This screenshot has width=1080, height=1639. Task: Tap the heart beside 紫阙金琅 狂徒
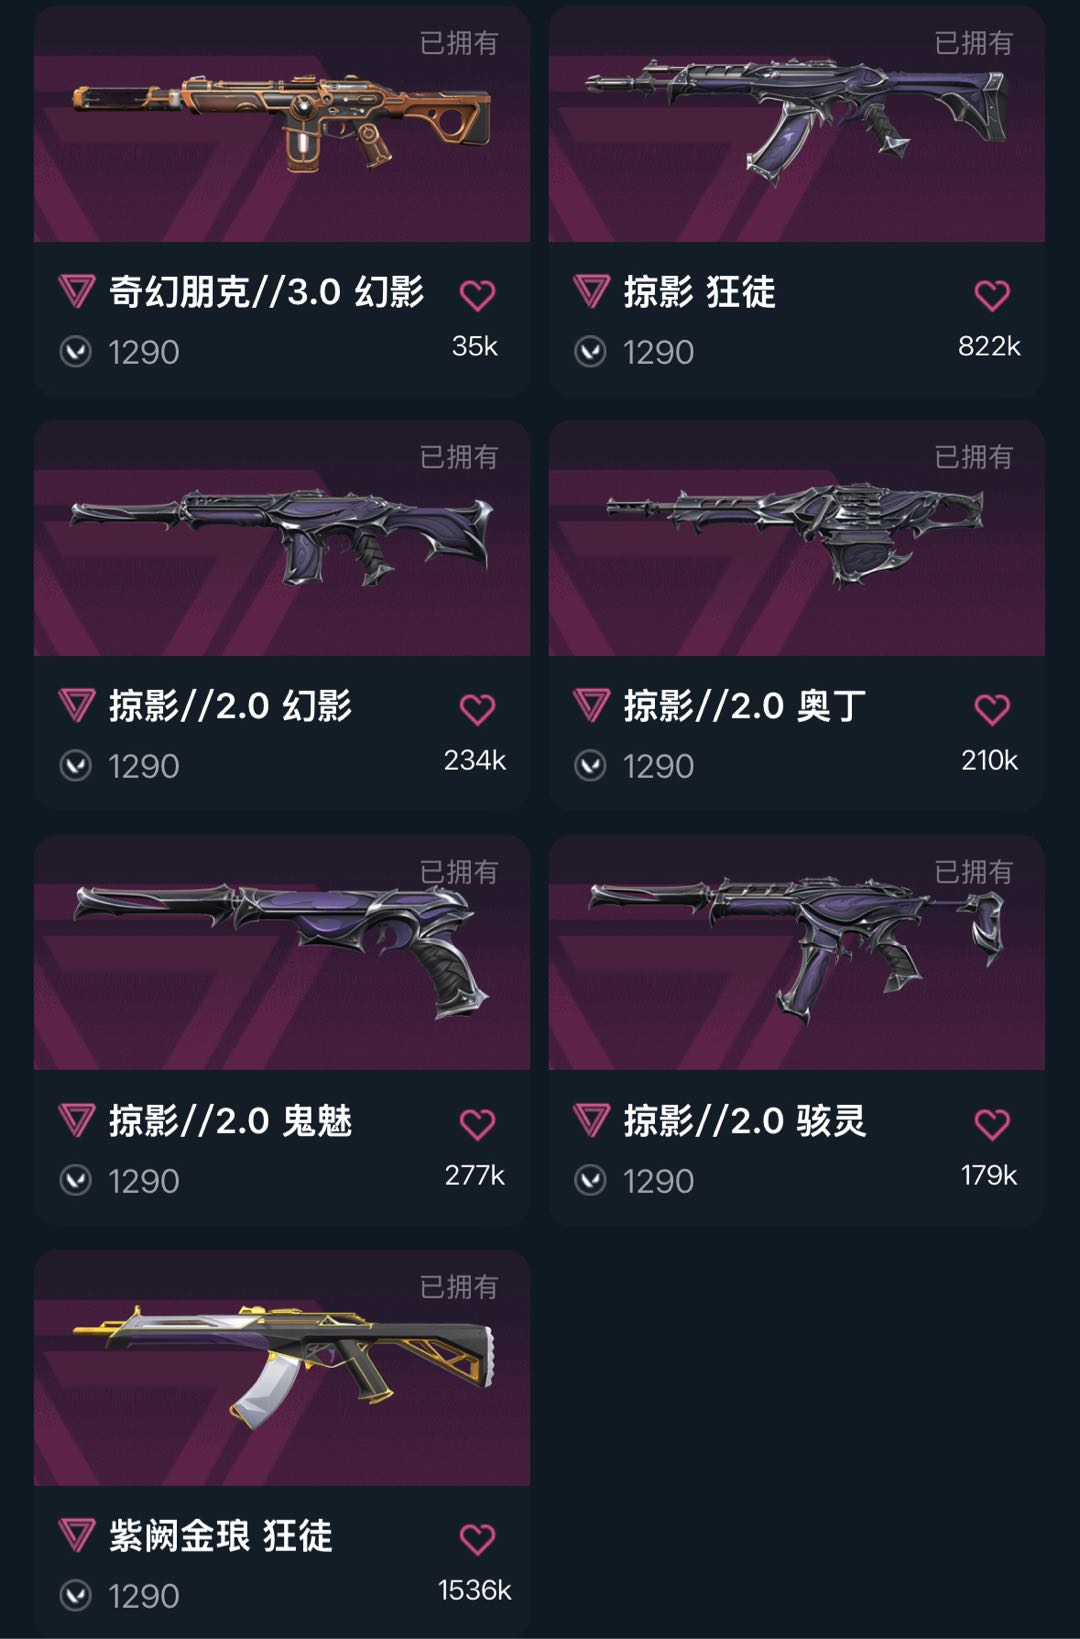[477, 1539]
